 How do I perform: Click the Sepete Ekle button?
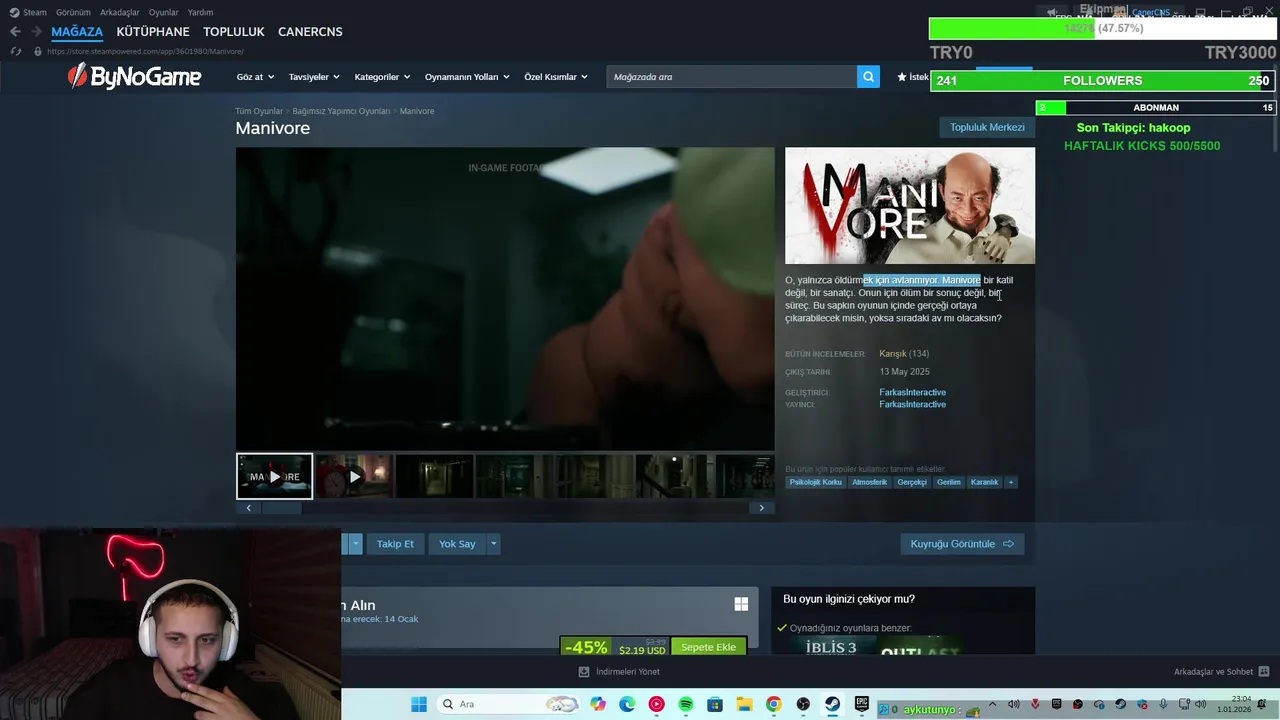(x=708, y=647)
